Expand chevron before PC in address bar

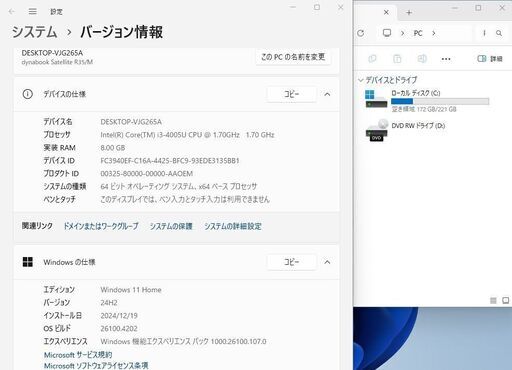(402, 33)
